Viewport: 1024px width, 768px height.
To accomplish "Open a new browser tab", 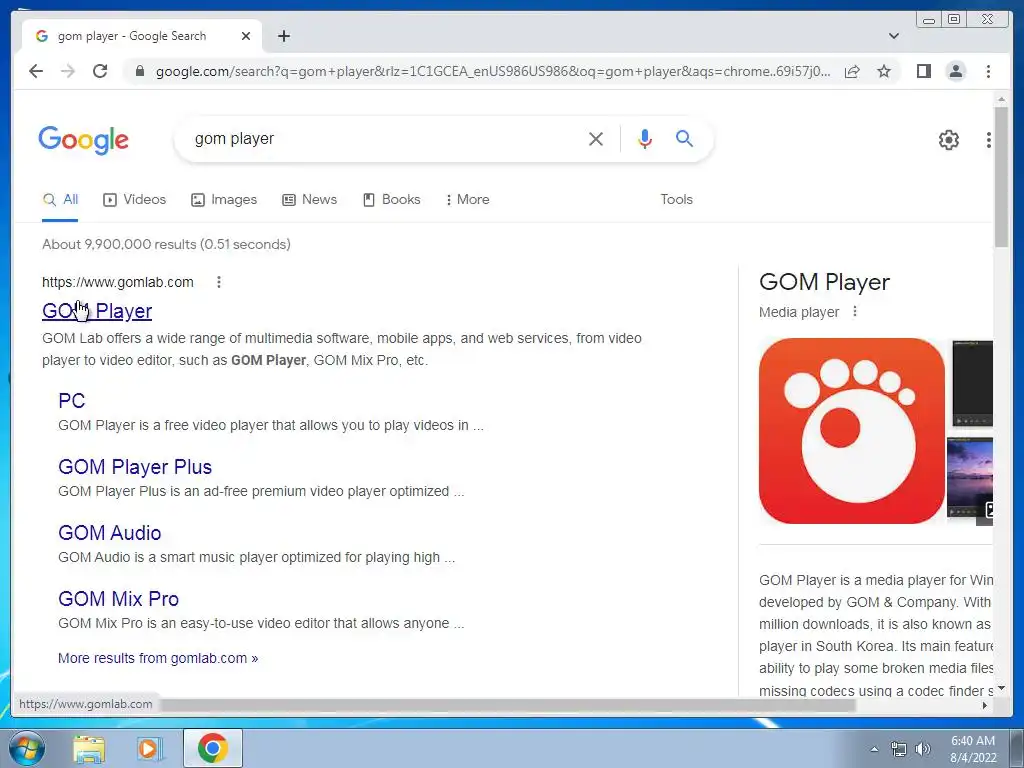I will coord(283,36).
